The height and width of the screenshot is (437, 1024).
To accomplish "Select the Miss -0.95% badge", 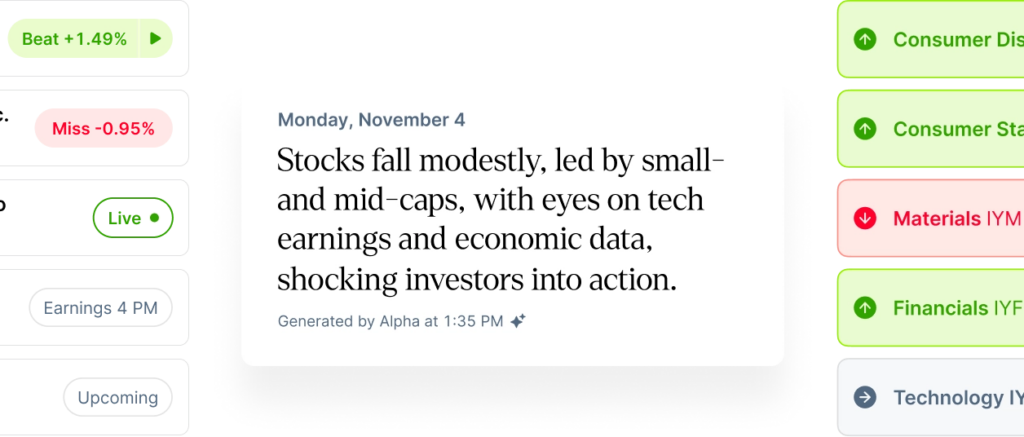I will [103, 129].
